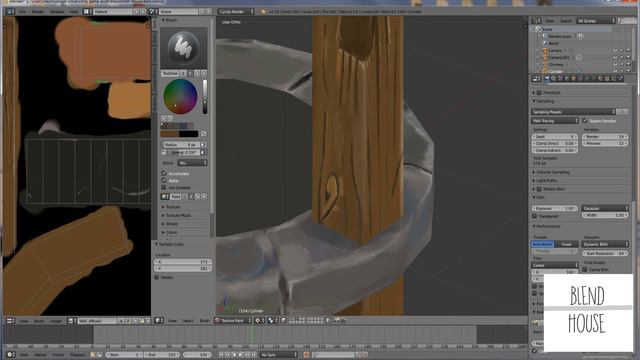Open Playback menu in timeline header
Image resolution: width=640 pixels, height=360 pixels.
point(78,355)
